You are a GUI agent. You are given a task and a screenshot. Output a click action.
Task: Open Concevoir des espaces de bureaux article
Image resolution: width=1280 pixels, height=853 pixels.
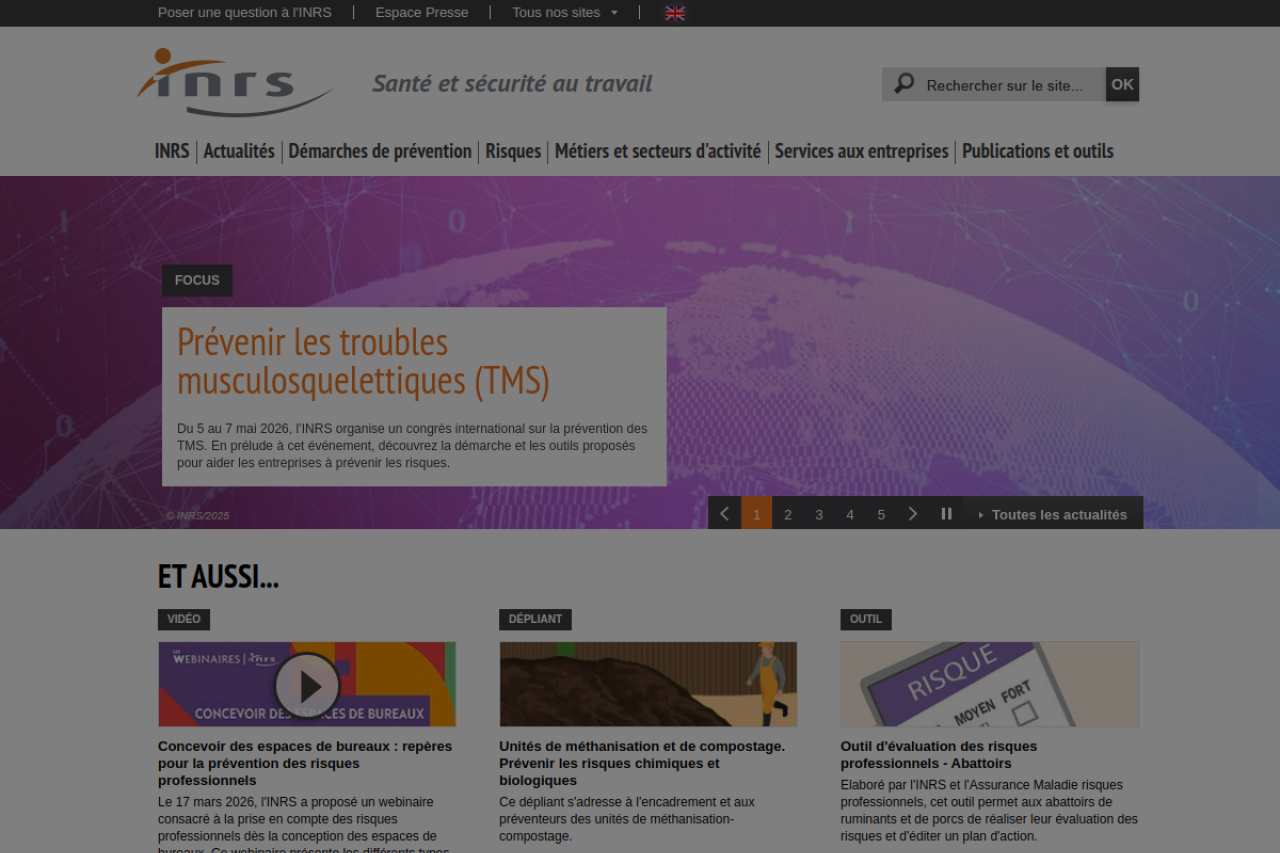[305, 763]
